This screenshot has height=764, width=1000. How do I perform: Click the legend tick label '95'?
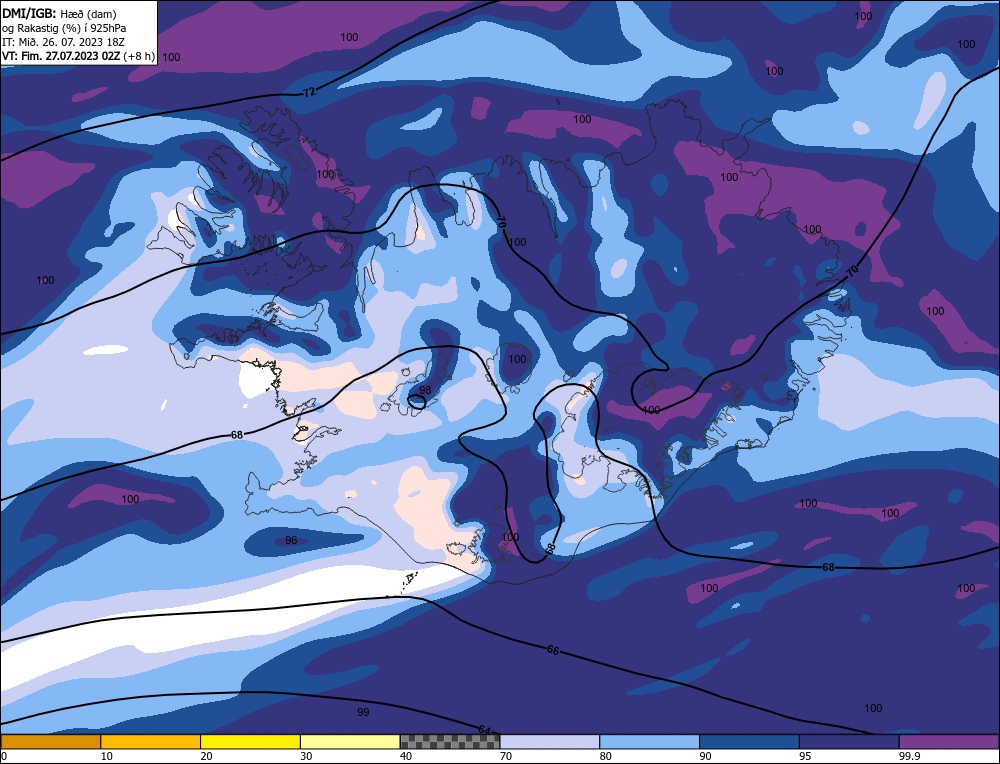[x=805, y=756]
